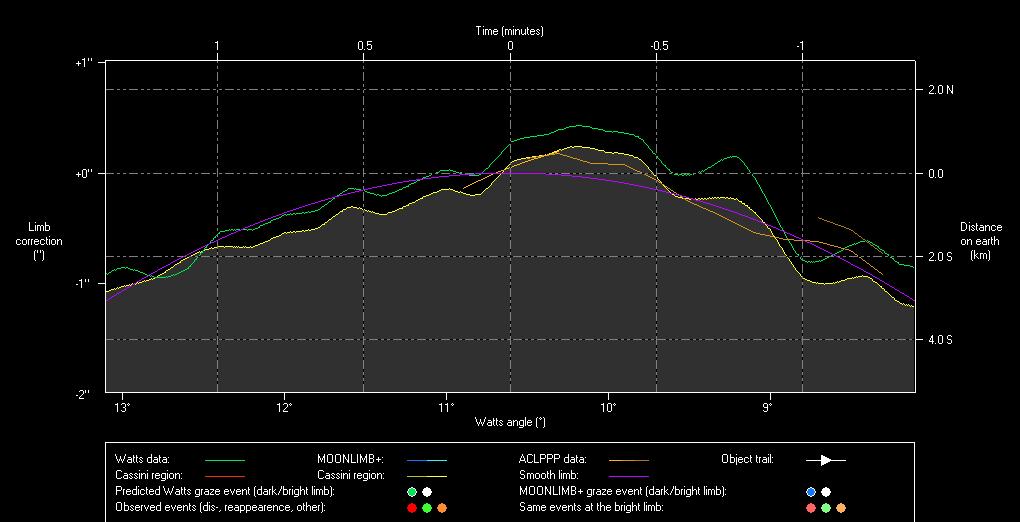This screenshot has height=522, width=1020.
Task: Click the blue MOONLIMB+ graze event dot
Action: pos(810,492)
